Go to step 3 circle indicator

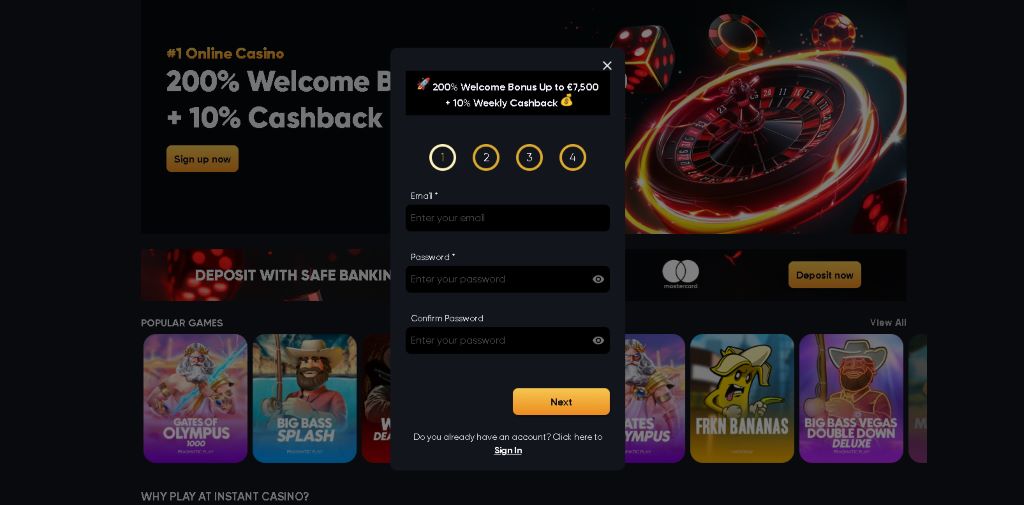pos(529,157)
